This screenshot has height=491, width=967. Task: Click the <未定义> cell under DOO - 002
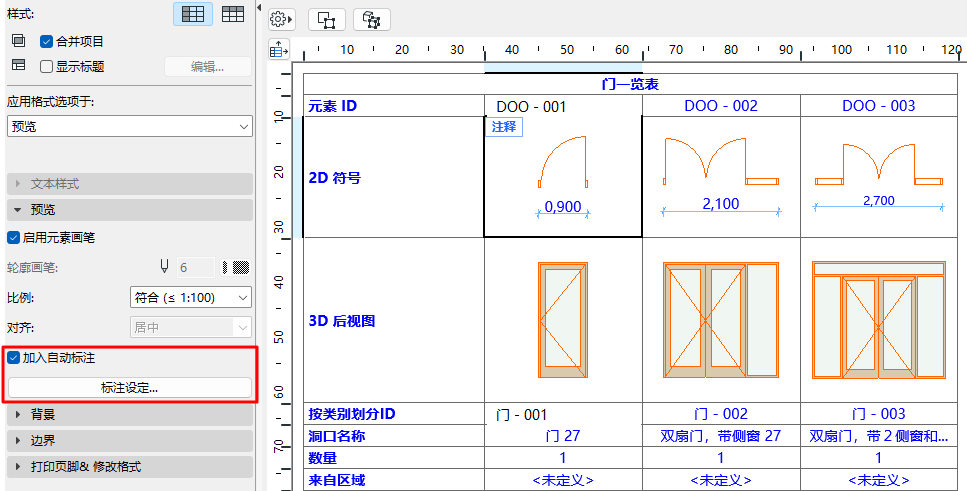pyautogui.click(x=721, y=480)
